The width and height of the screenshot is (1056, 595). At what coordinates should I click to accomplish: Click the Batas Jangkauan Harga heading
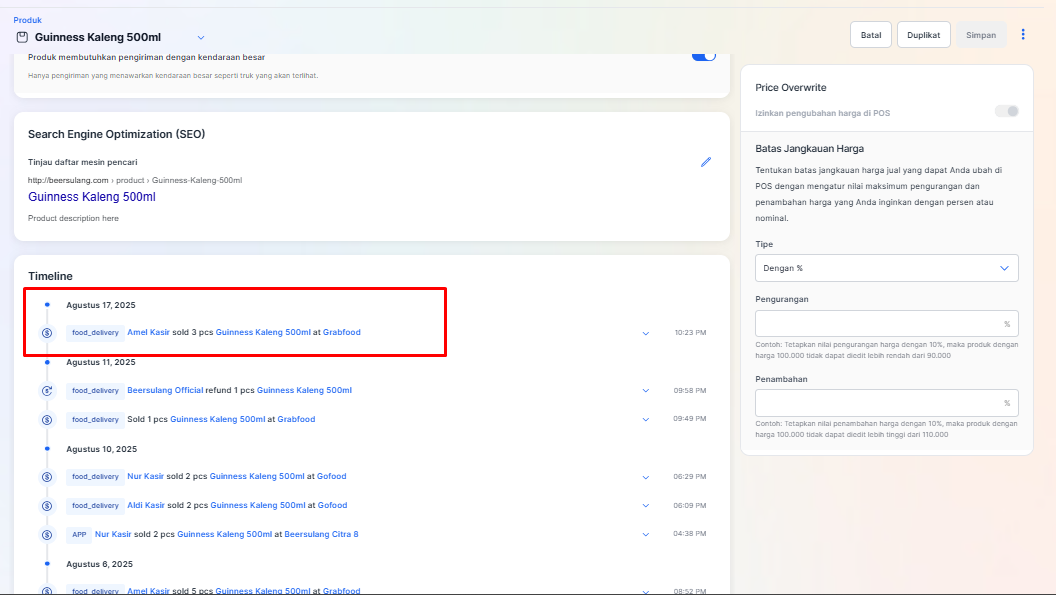point(810,149)
